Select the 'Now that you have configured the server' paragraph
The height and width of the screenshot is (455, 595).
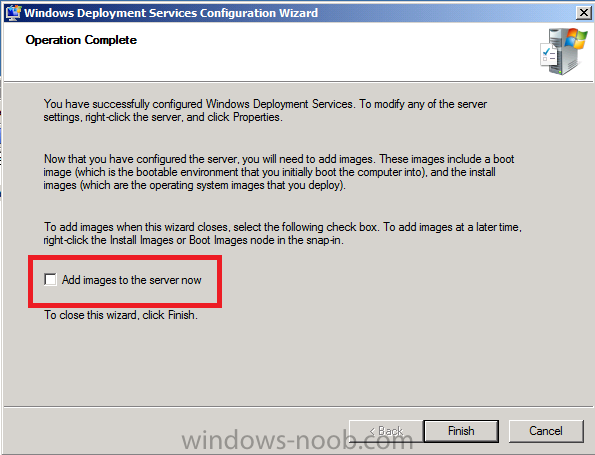(x=279, y=172)
